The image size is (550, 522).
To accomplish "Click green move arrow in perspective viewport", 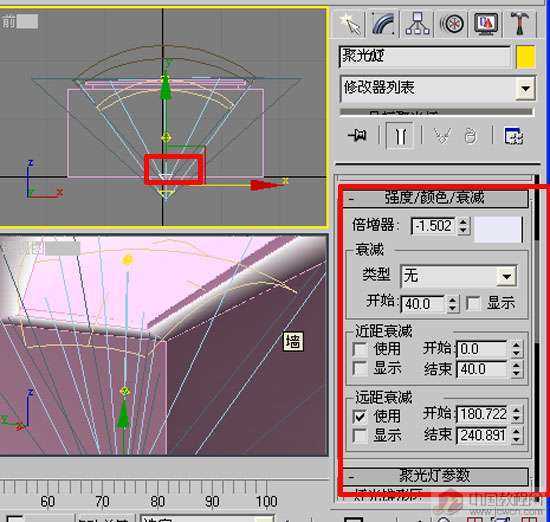I will point(123,414).
